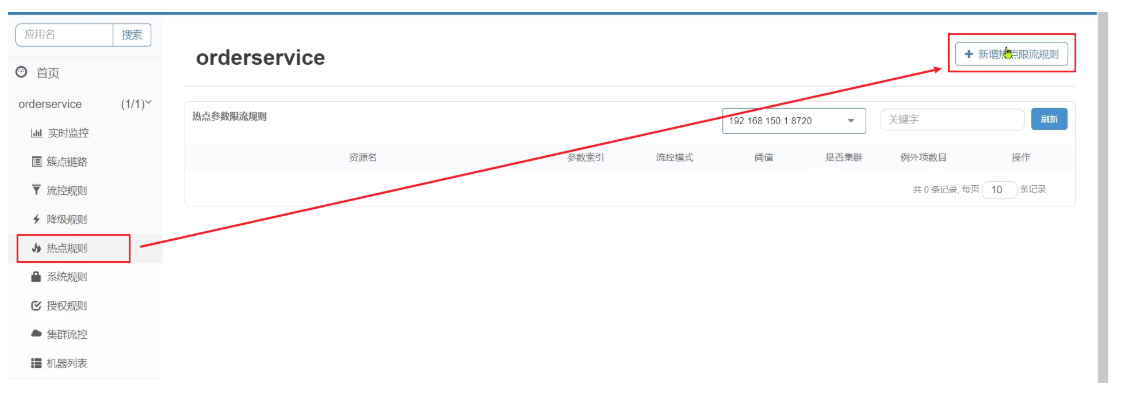Click the funnel icon for 流控规则

(x=36, y=191)
